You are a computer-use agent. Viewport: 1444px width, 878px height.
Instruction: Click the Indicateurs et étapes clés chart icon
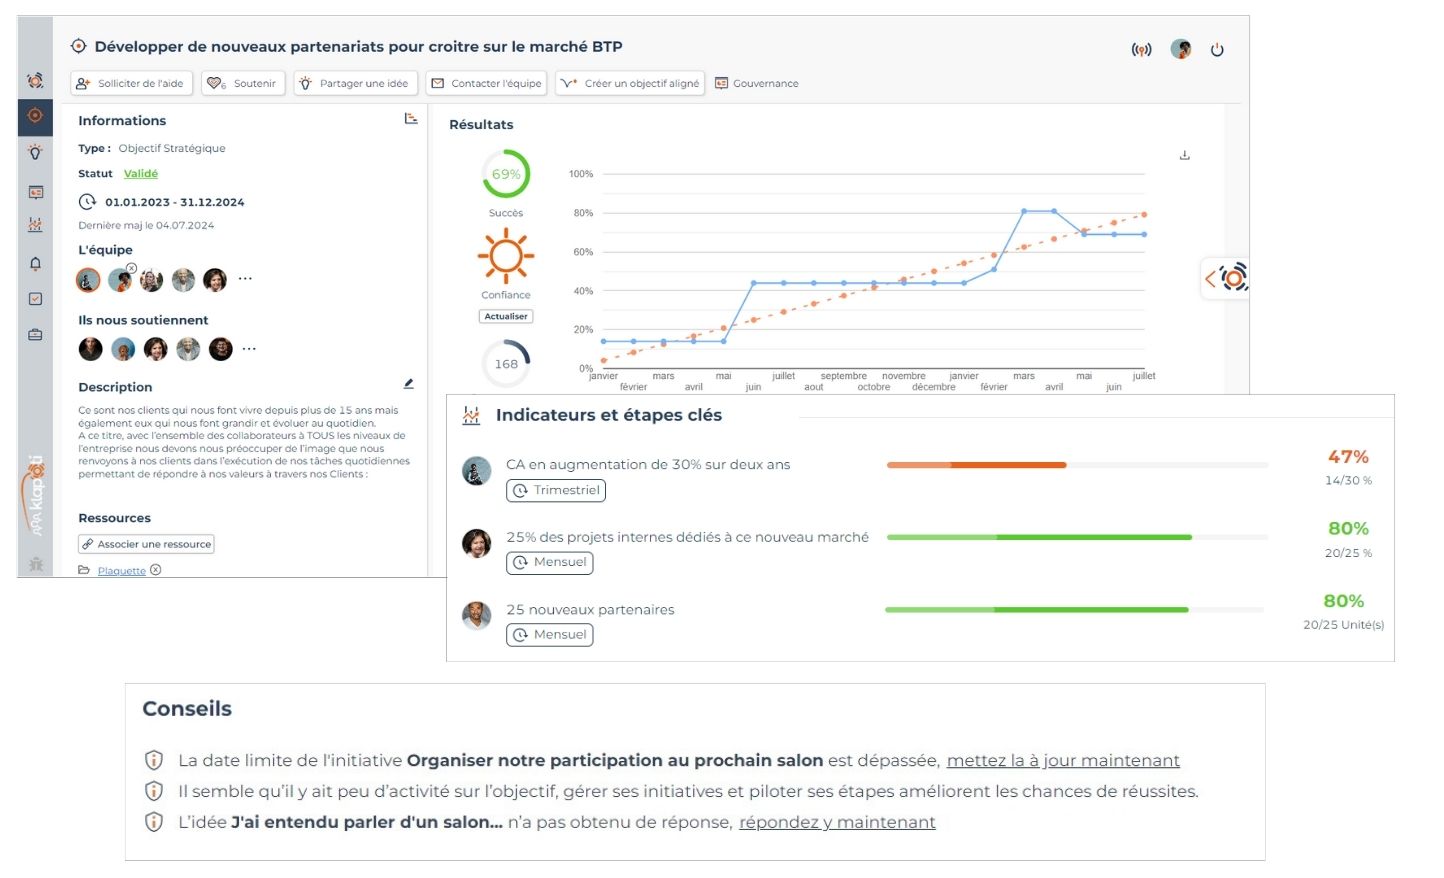[471, 416]
